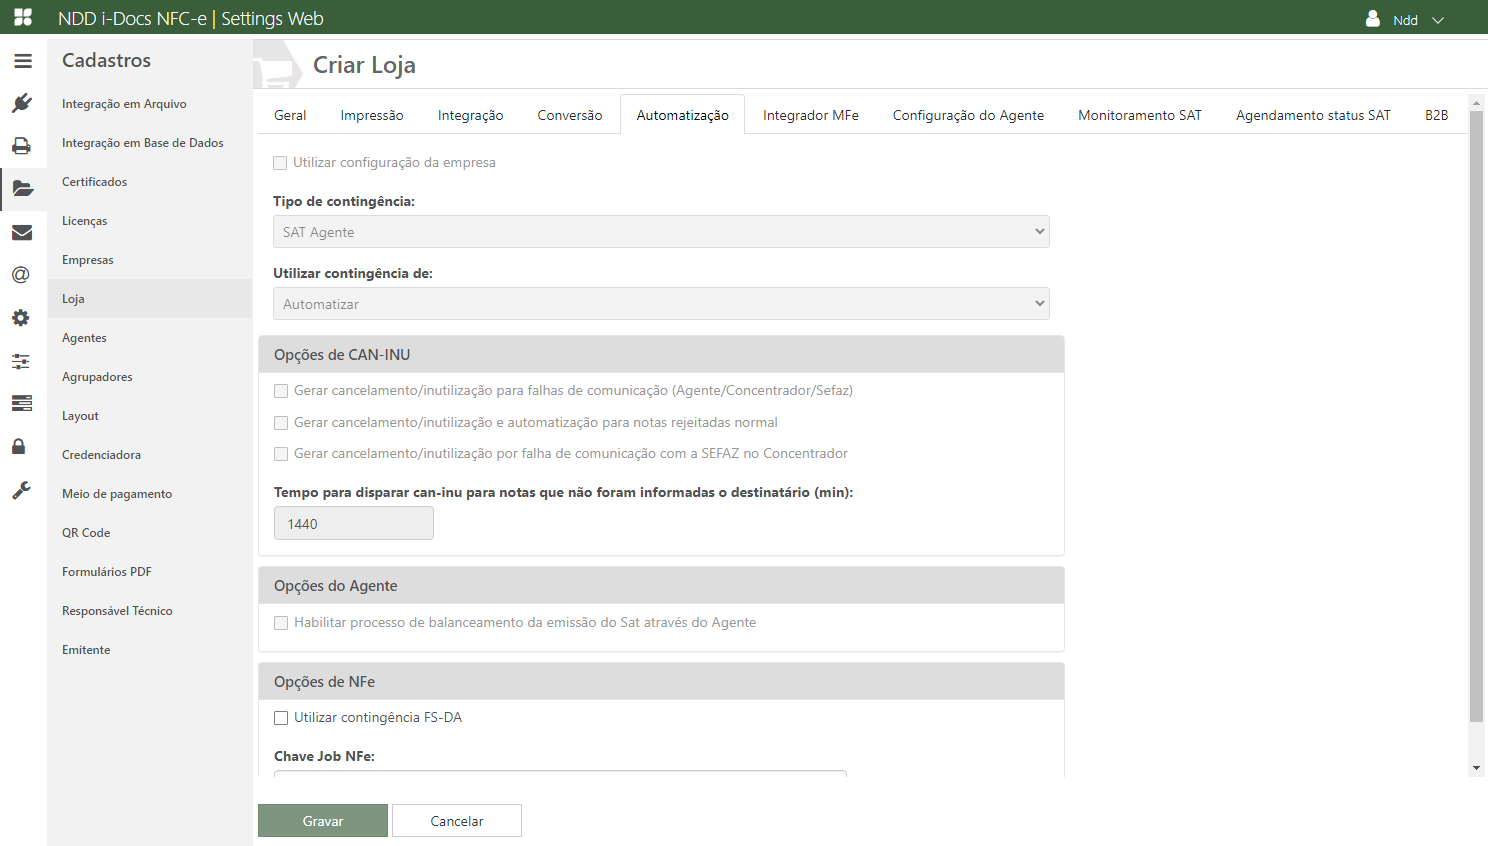This screenshot has height=846, width=1488.
Task: Go to the Monitoramento SAT tab
Action: point(1139,115)
